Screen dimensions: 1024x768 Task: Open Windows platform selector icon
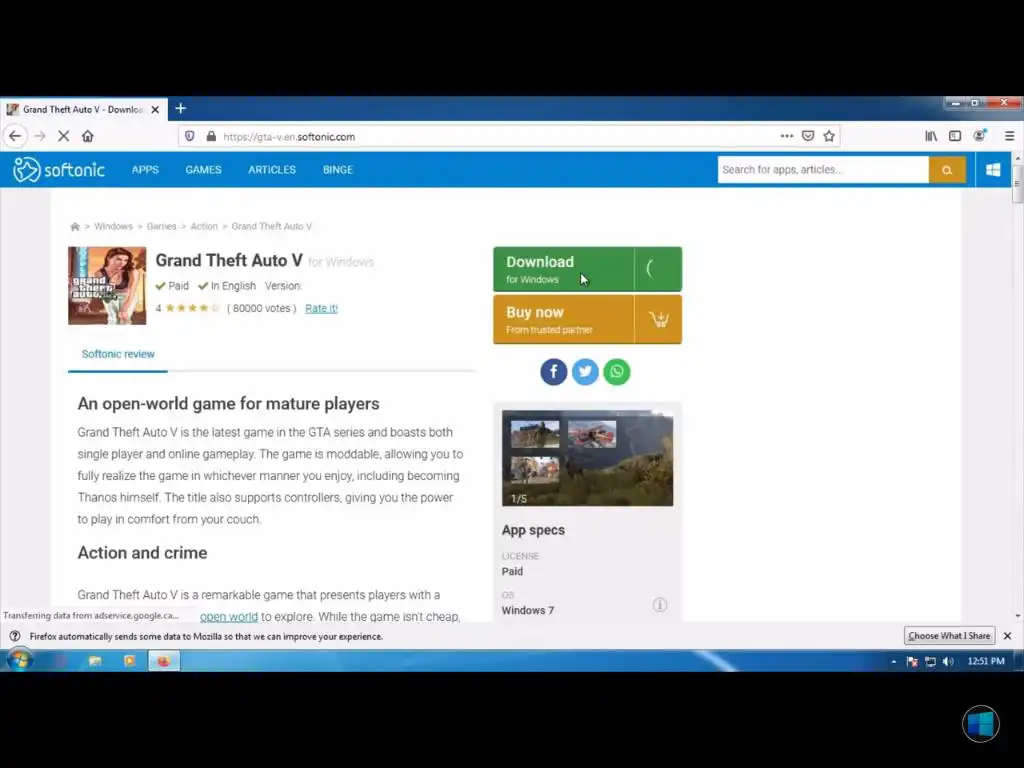tap(993, 170)
